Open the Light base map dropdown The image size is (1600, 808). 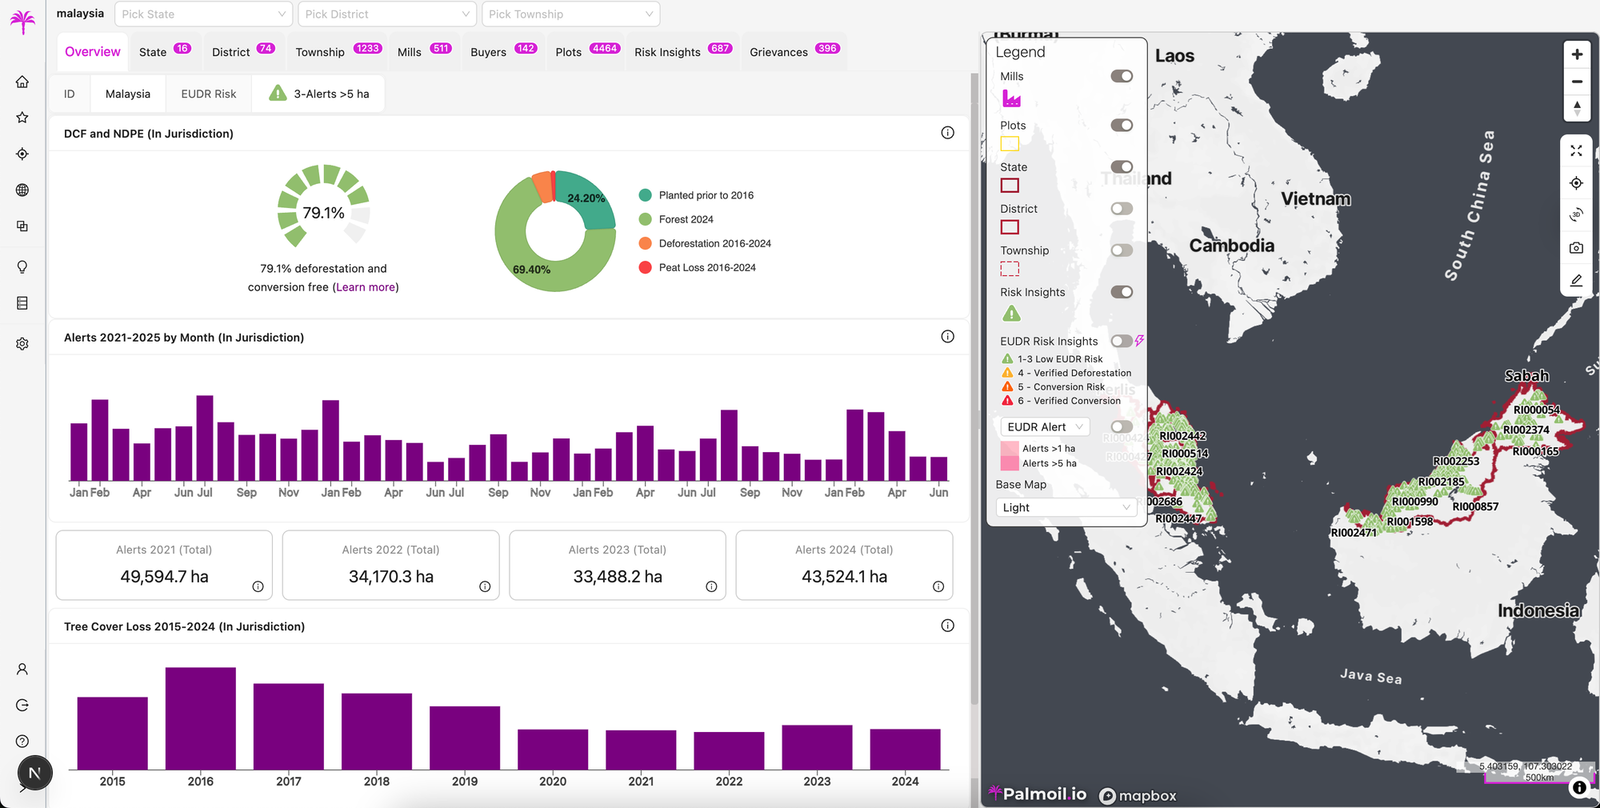(x=1067, y=508)
